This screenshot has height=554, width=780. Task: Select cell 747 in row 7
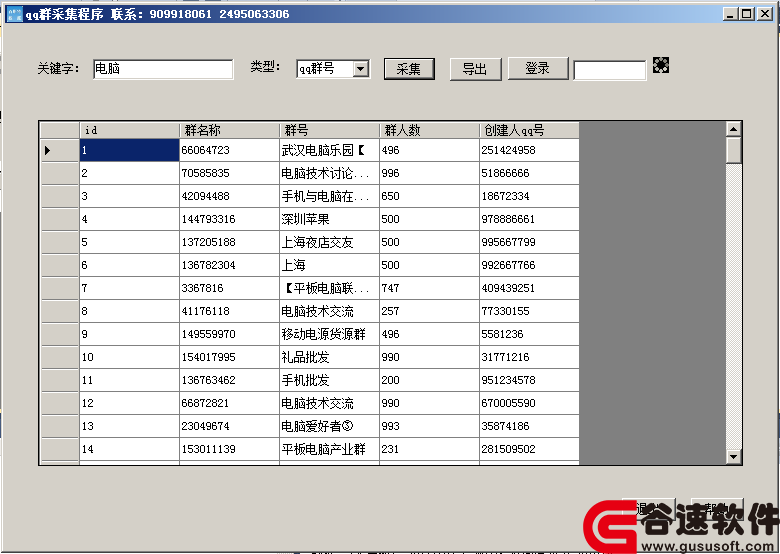429,288
